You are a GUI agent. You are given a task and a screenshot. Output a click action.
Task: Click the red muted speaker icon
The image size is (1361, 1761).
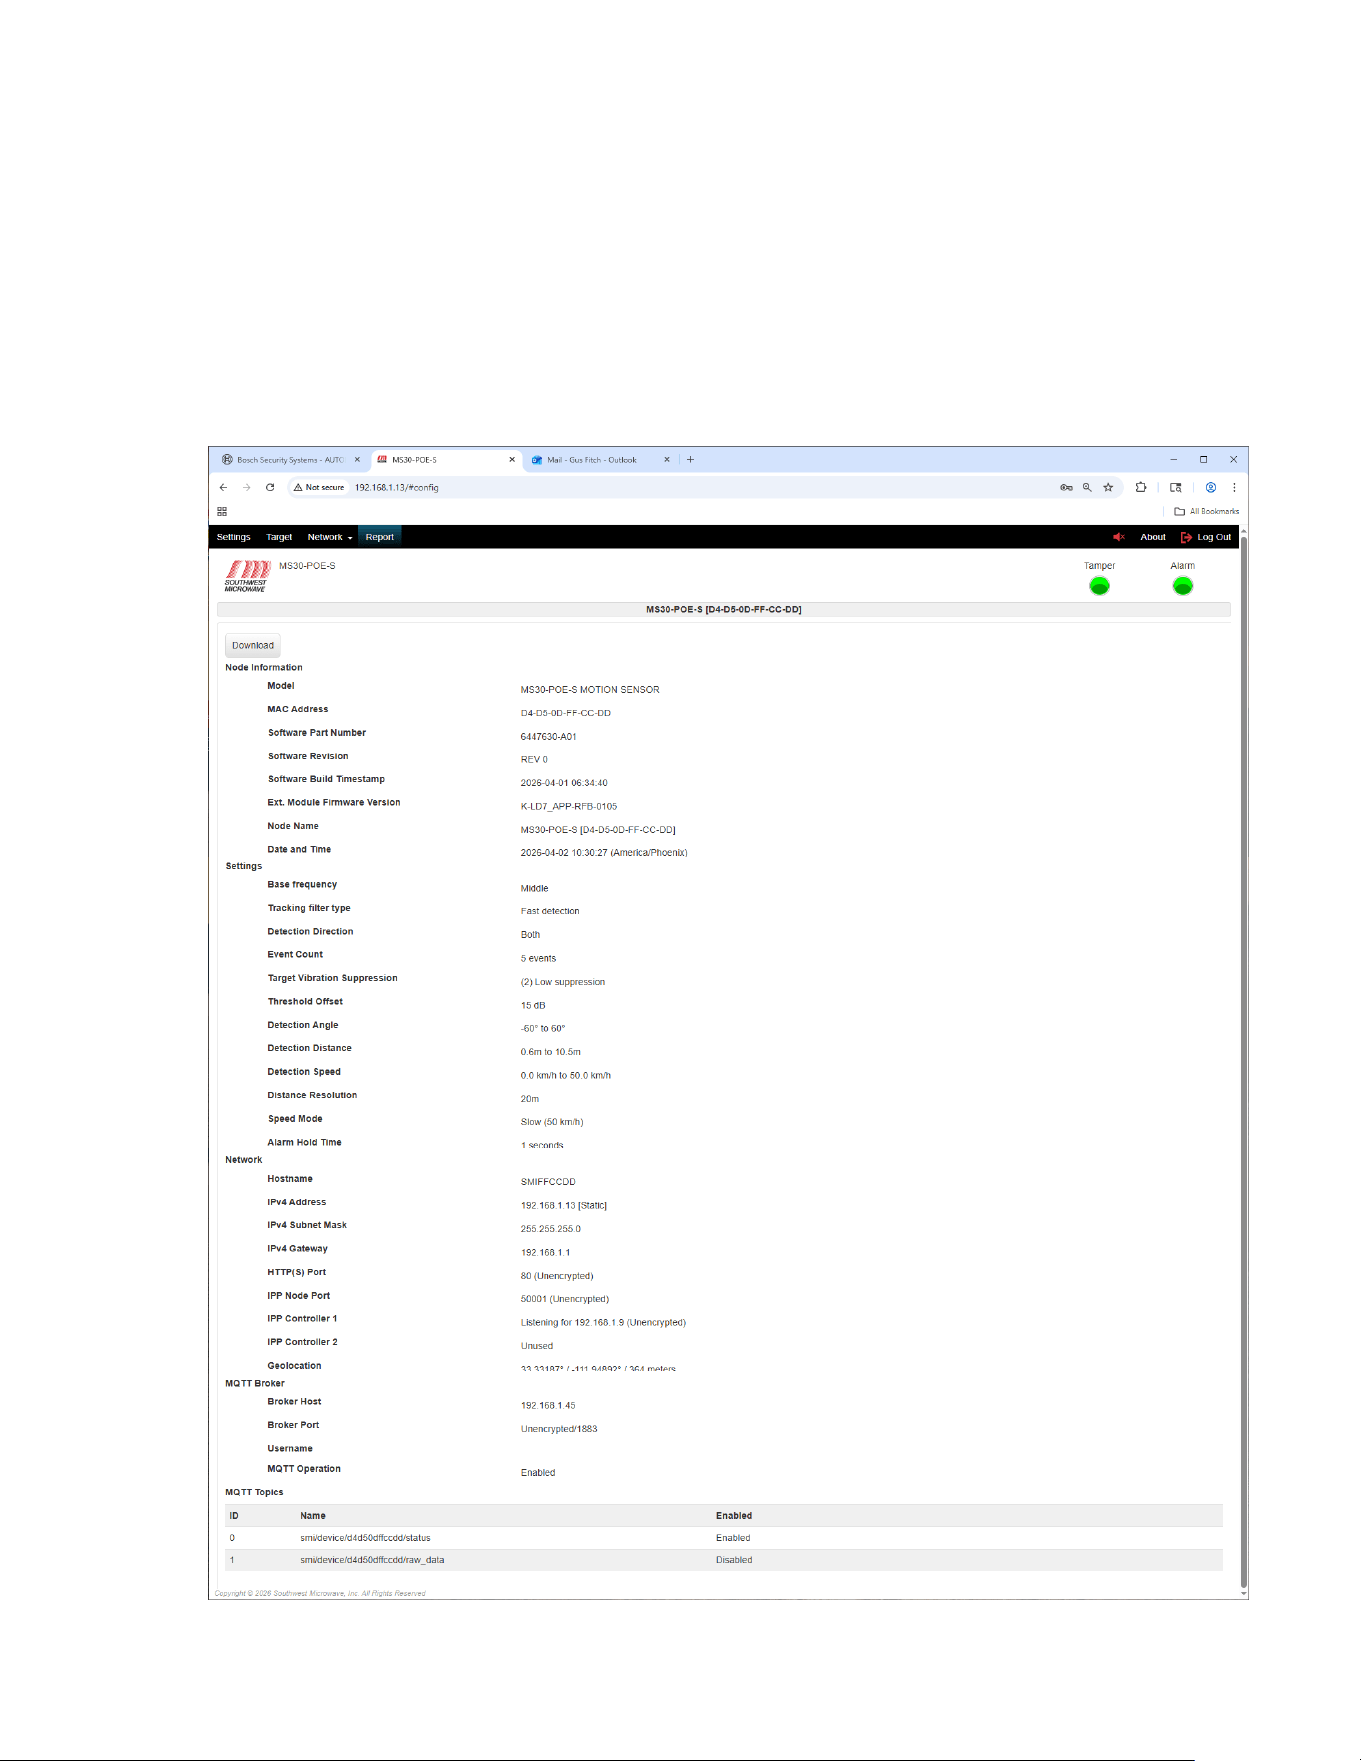1119,537
